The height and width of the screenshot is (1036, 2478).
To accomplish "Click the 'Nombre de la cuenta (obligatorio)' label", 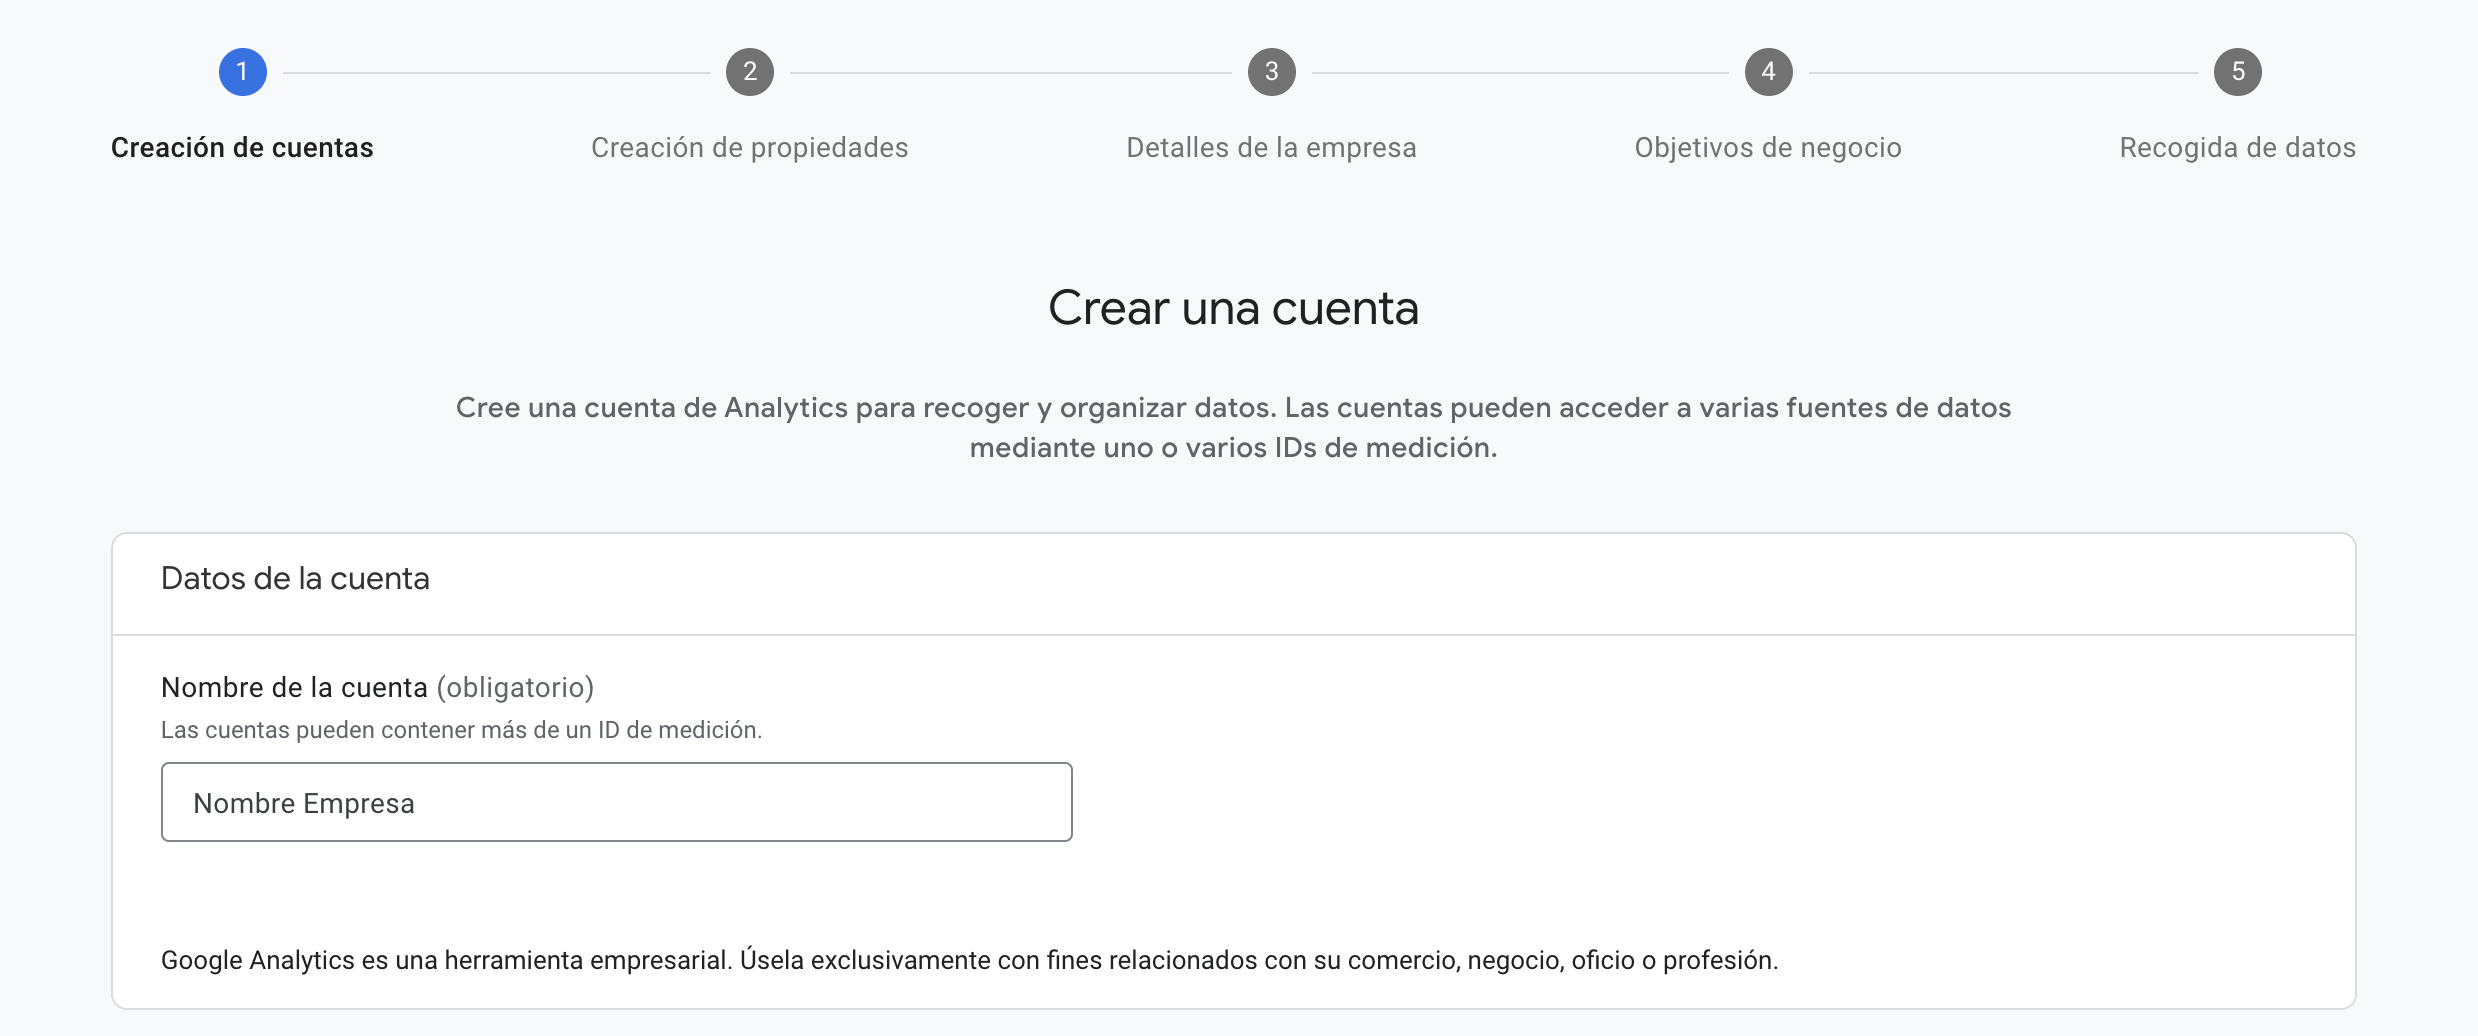I will coord(377,687).
